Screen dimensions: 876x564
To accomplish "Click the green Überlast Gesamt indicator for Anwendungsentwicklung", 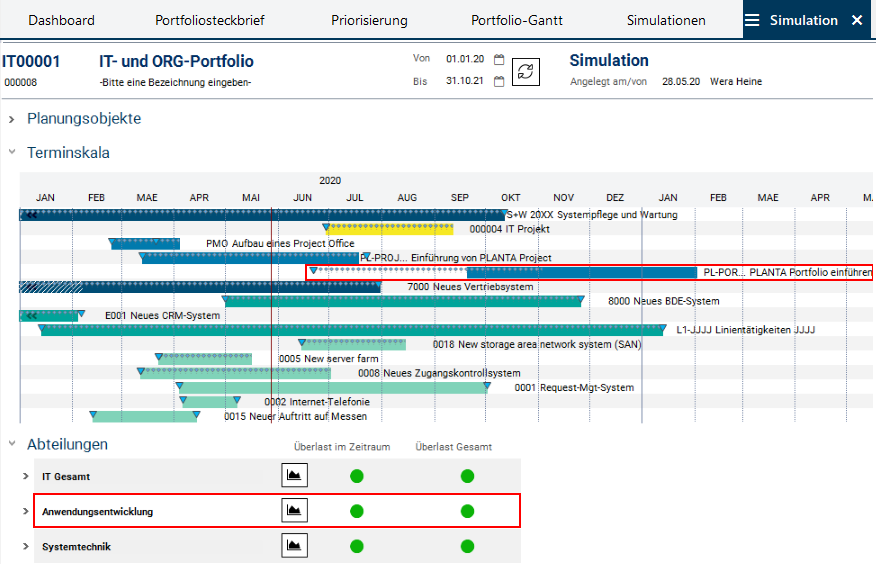I will coord(467,511).
